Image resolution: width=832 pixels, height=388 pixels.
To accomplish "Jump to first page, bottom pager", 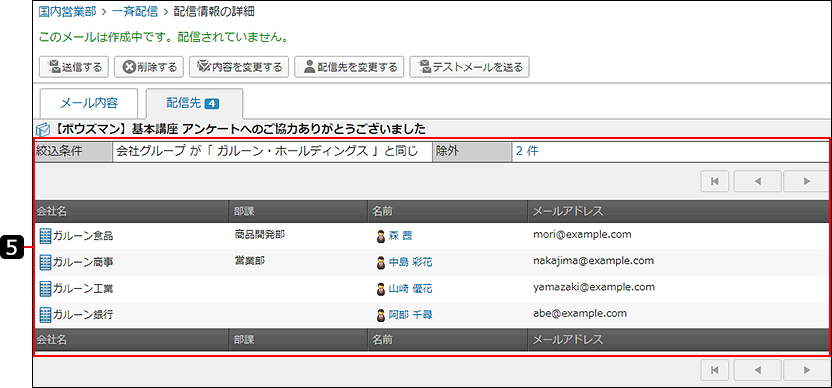I will pos(715,369).
